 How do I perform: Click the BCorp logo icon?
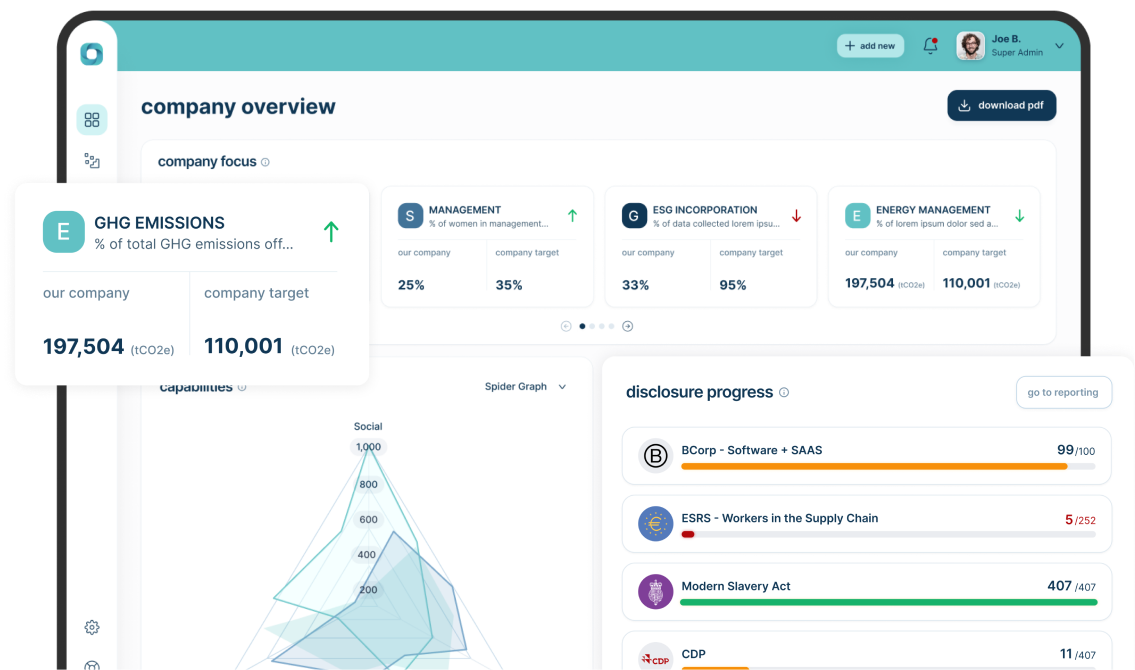click(656, 456)
